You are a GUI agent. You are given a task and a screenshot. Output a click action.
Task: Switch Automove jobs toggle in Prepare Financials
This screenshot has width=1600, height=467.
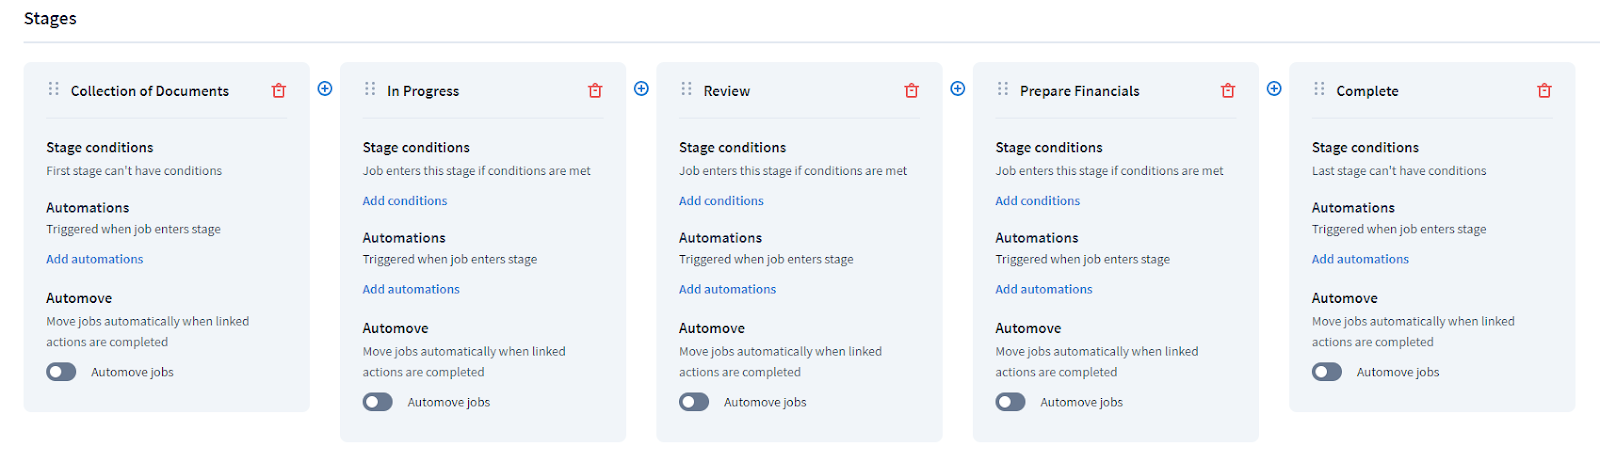pos(1010,402)
